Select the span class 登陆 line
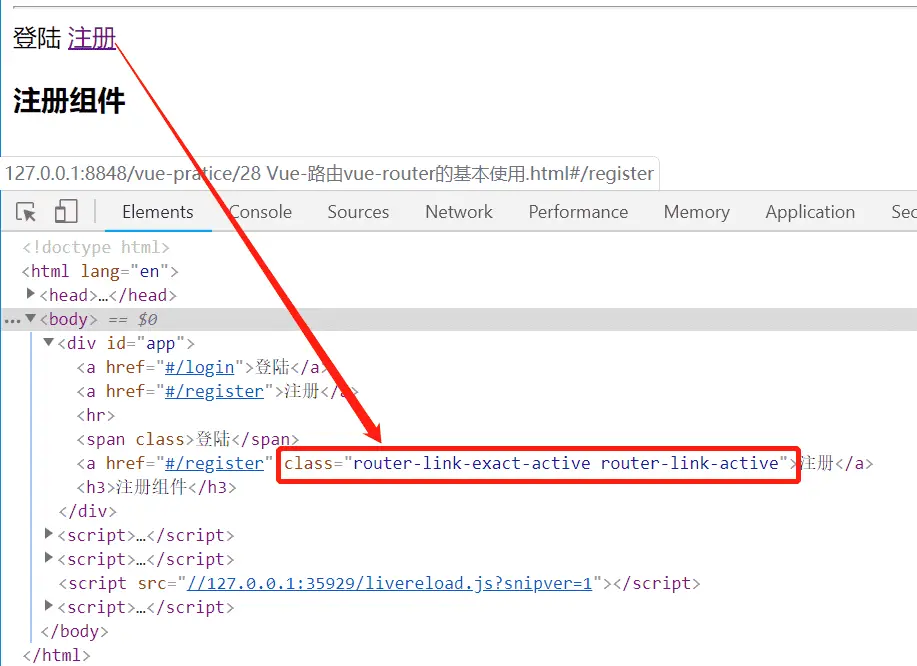This screenshot has width=917, height=666. (x=188, y=439)
